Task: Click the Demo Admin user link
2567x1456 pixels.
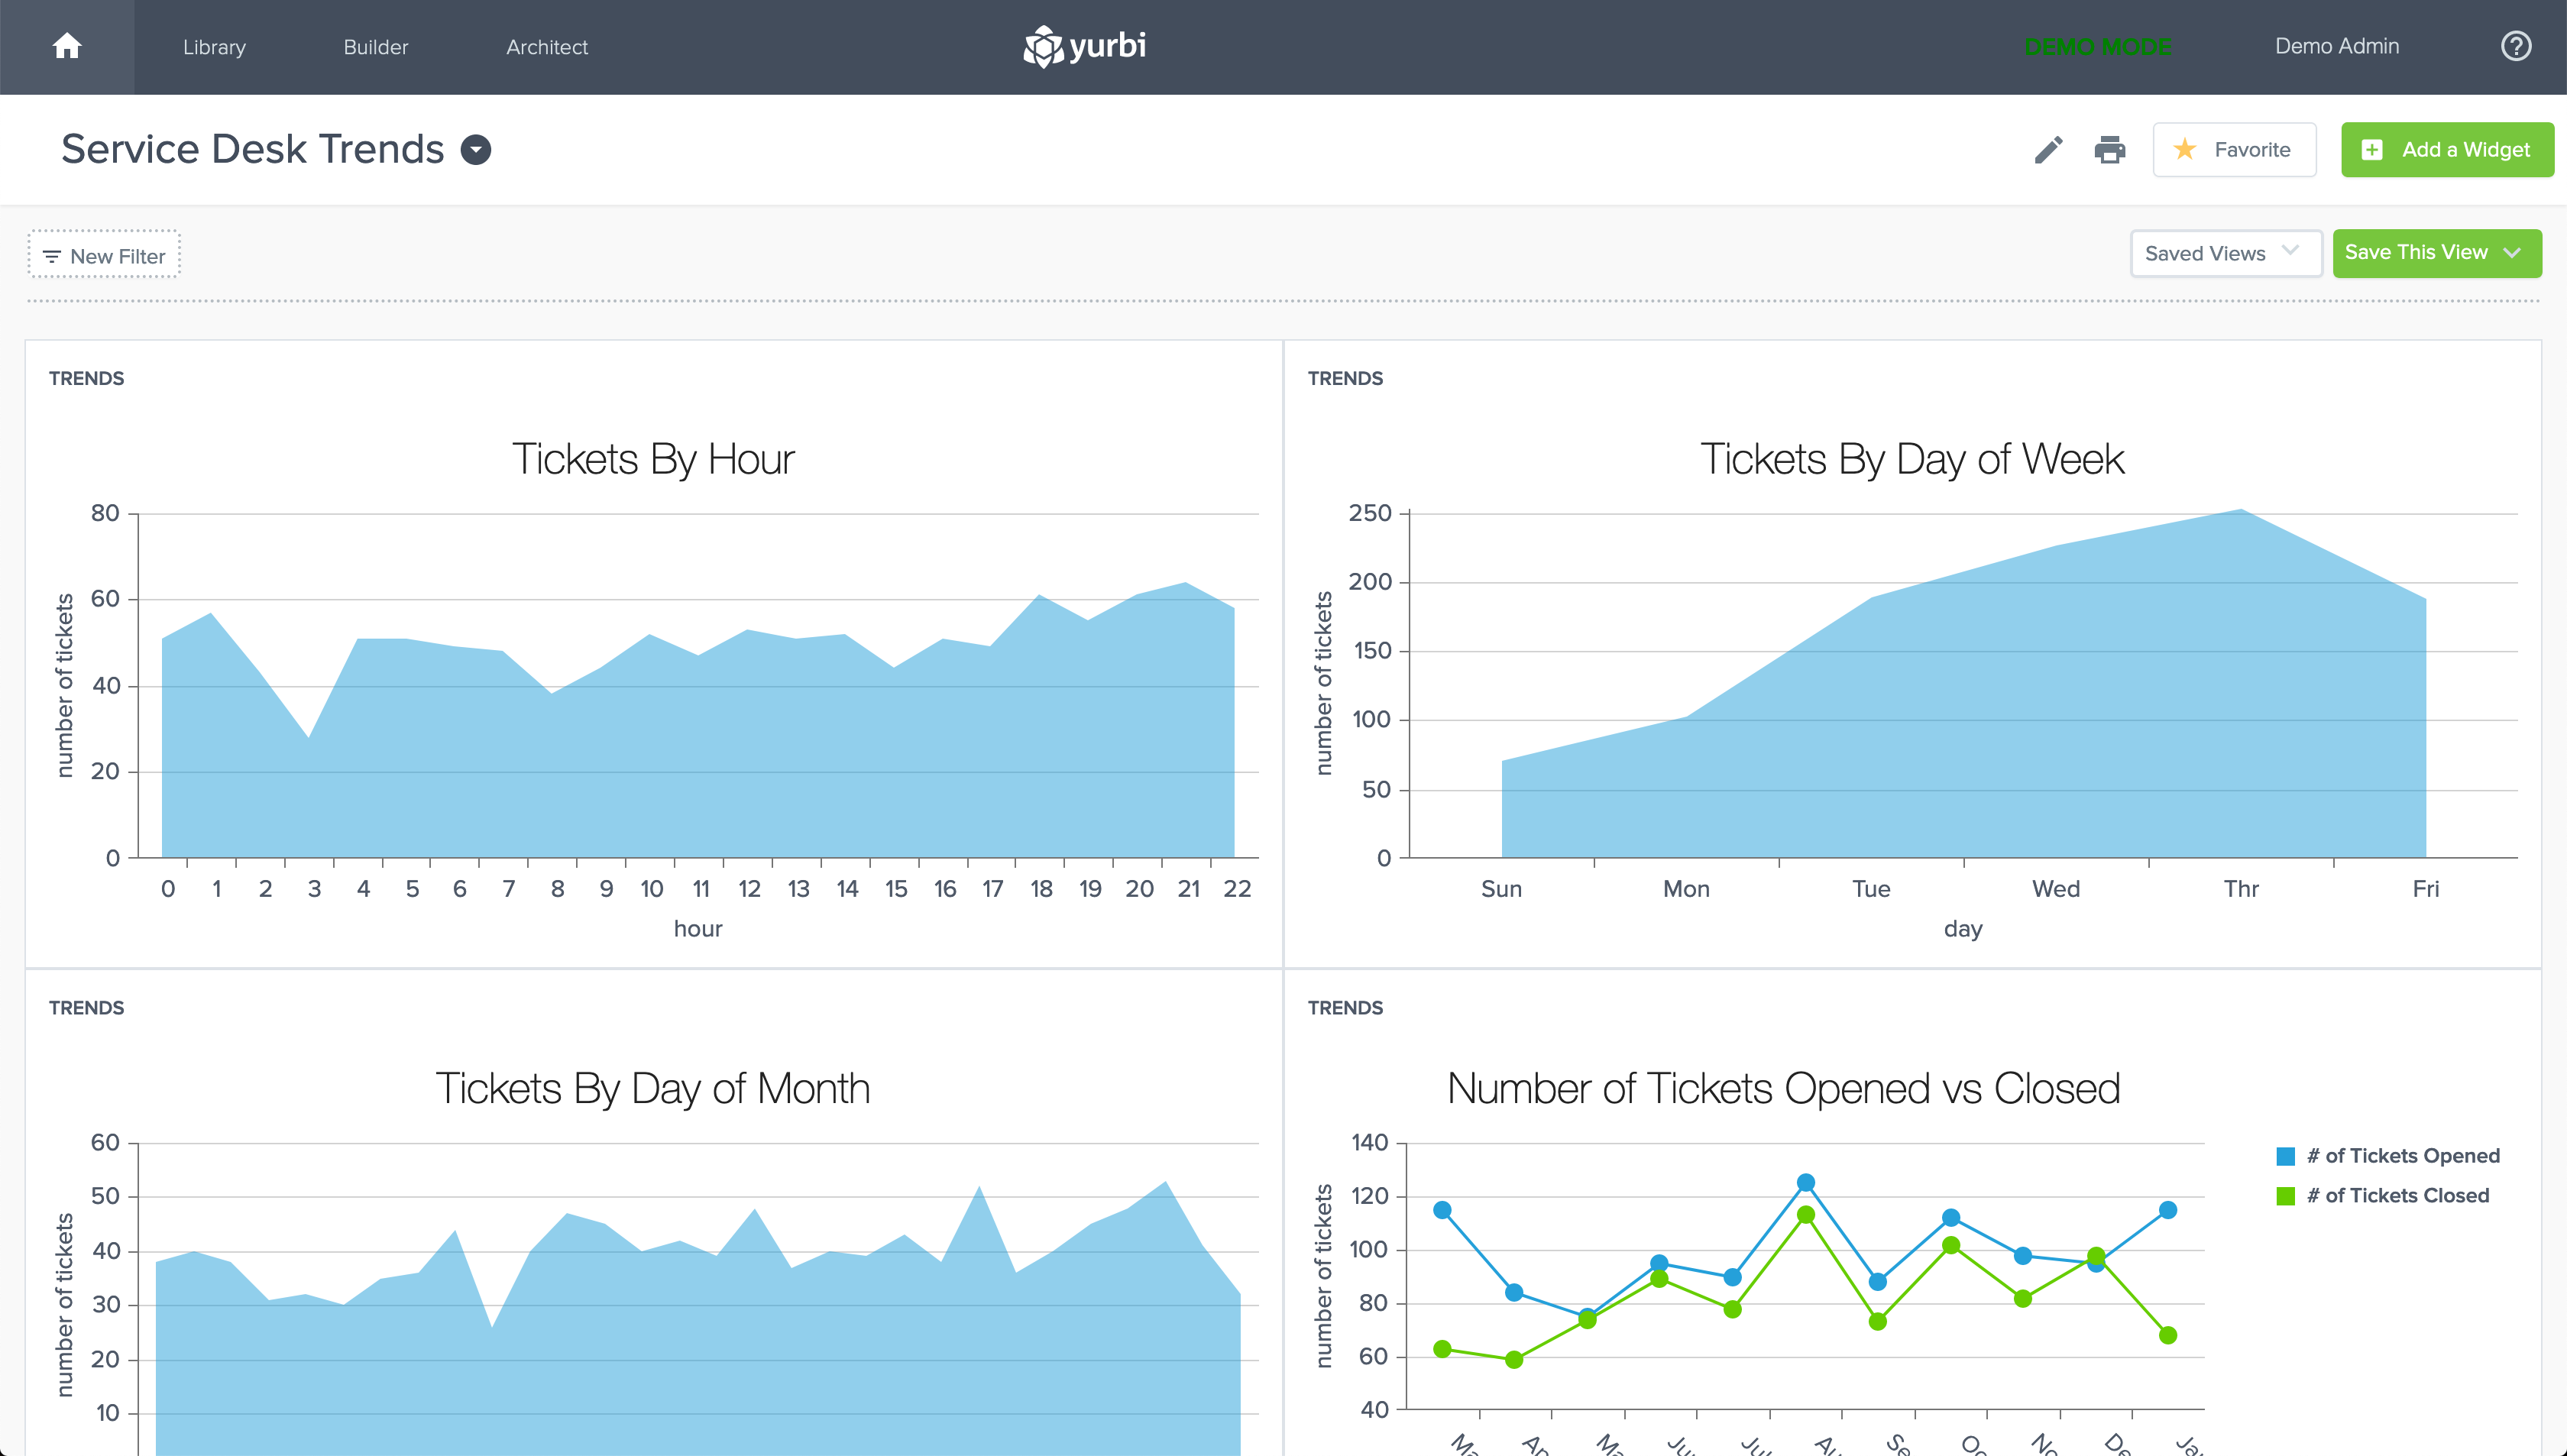Action: pos(2336,46)
